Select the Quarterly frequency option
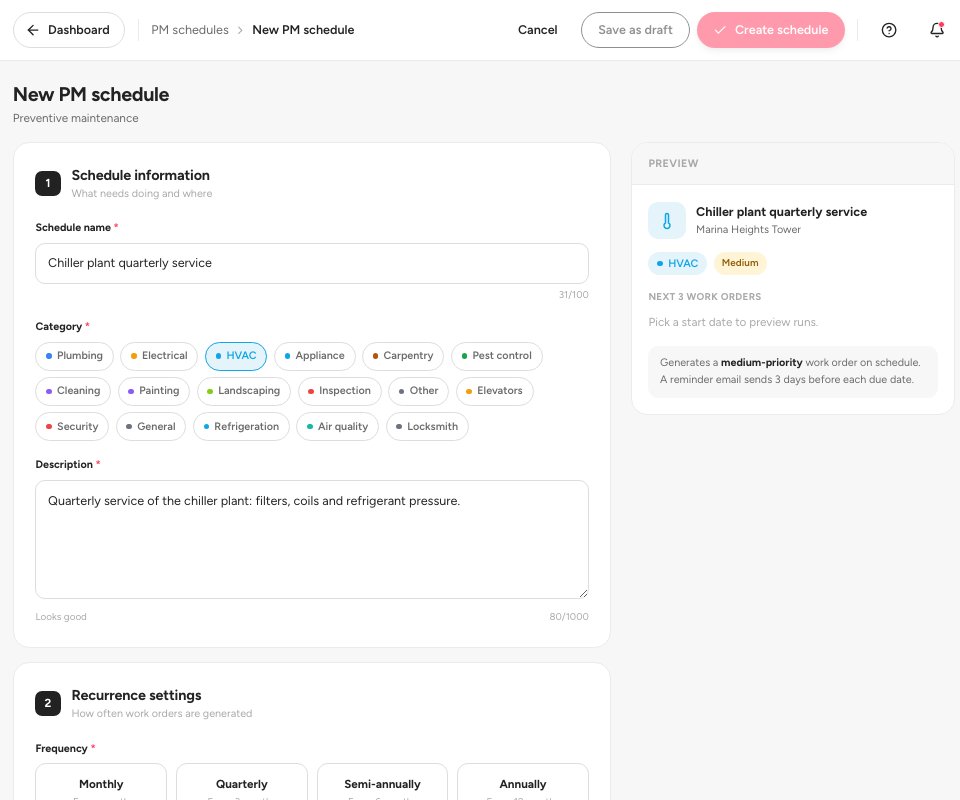The height and width of the screenshot is (800, 960). tap(242, 782)
